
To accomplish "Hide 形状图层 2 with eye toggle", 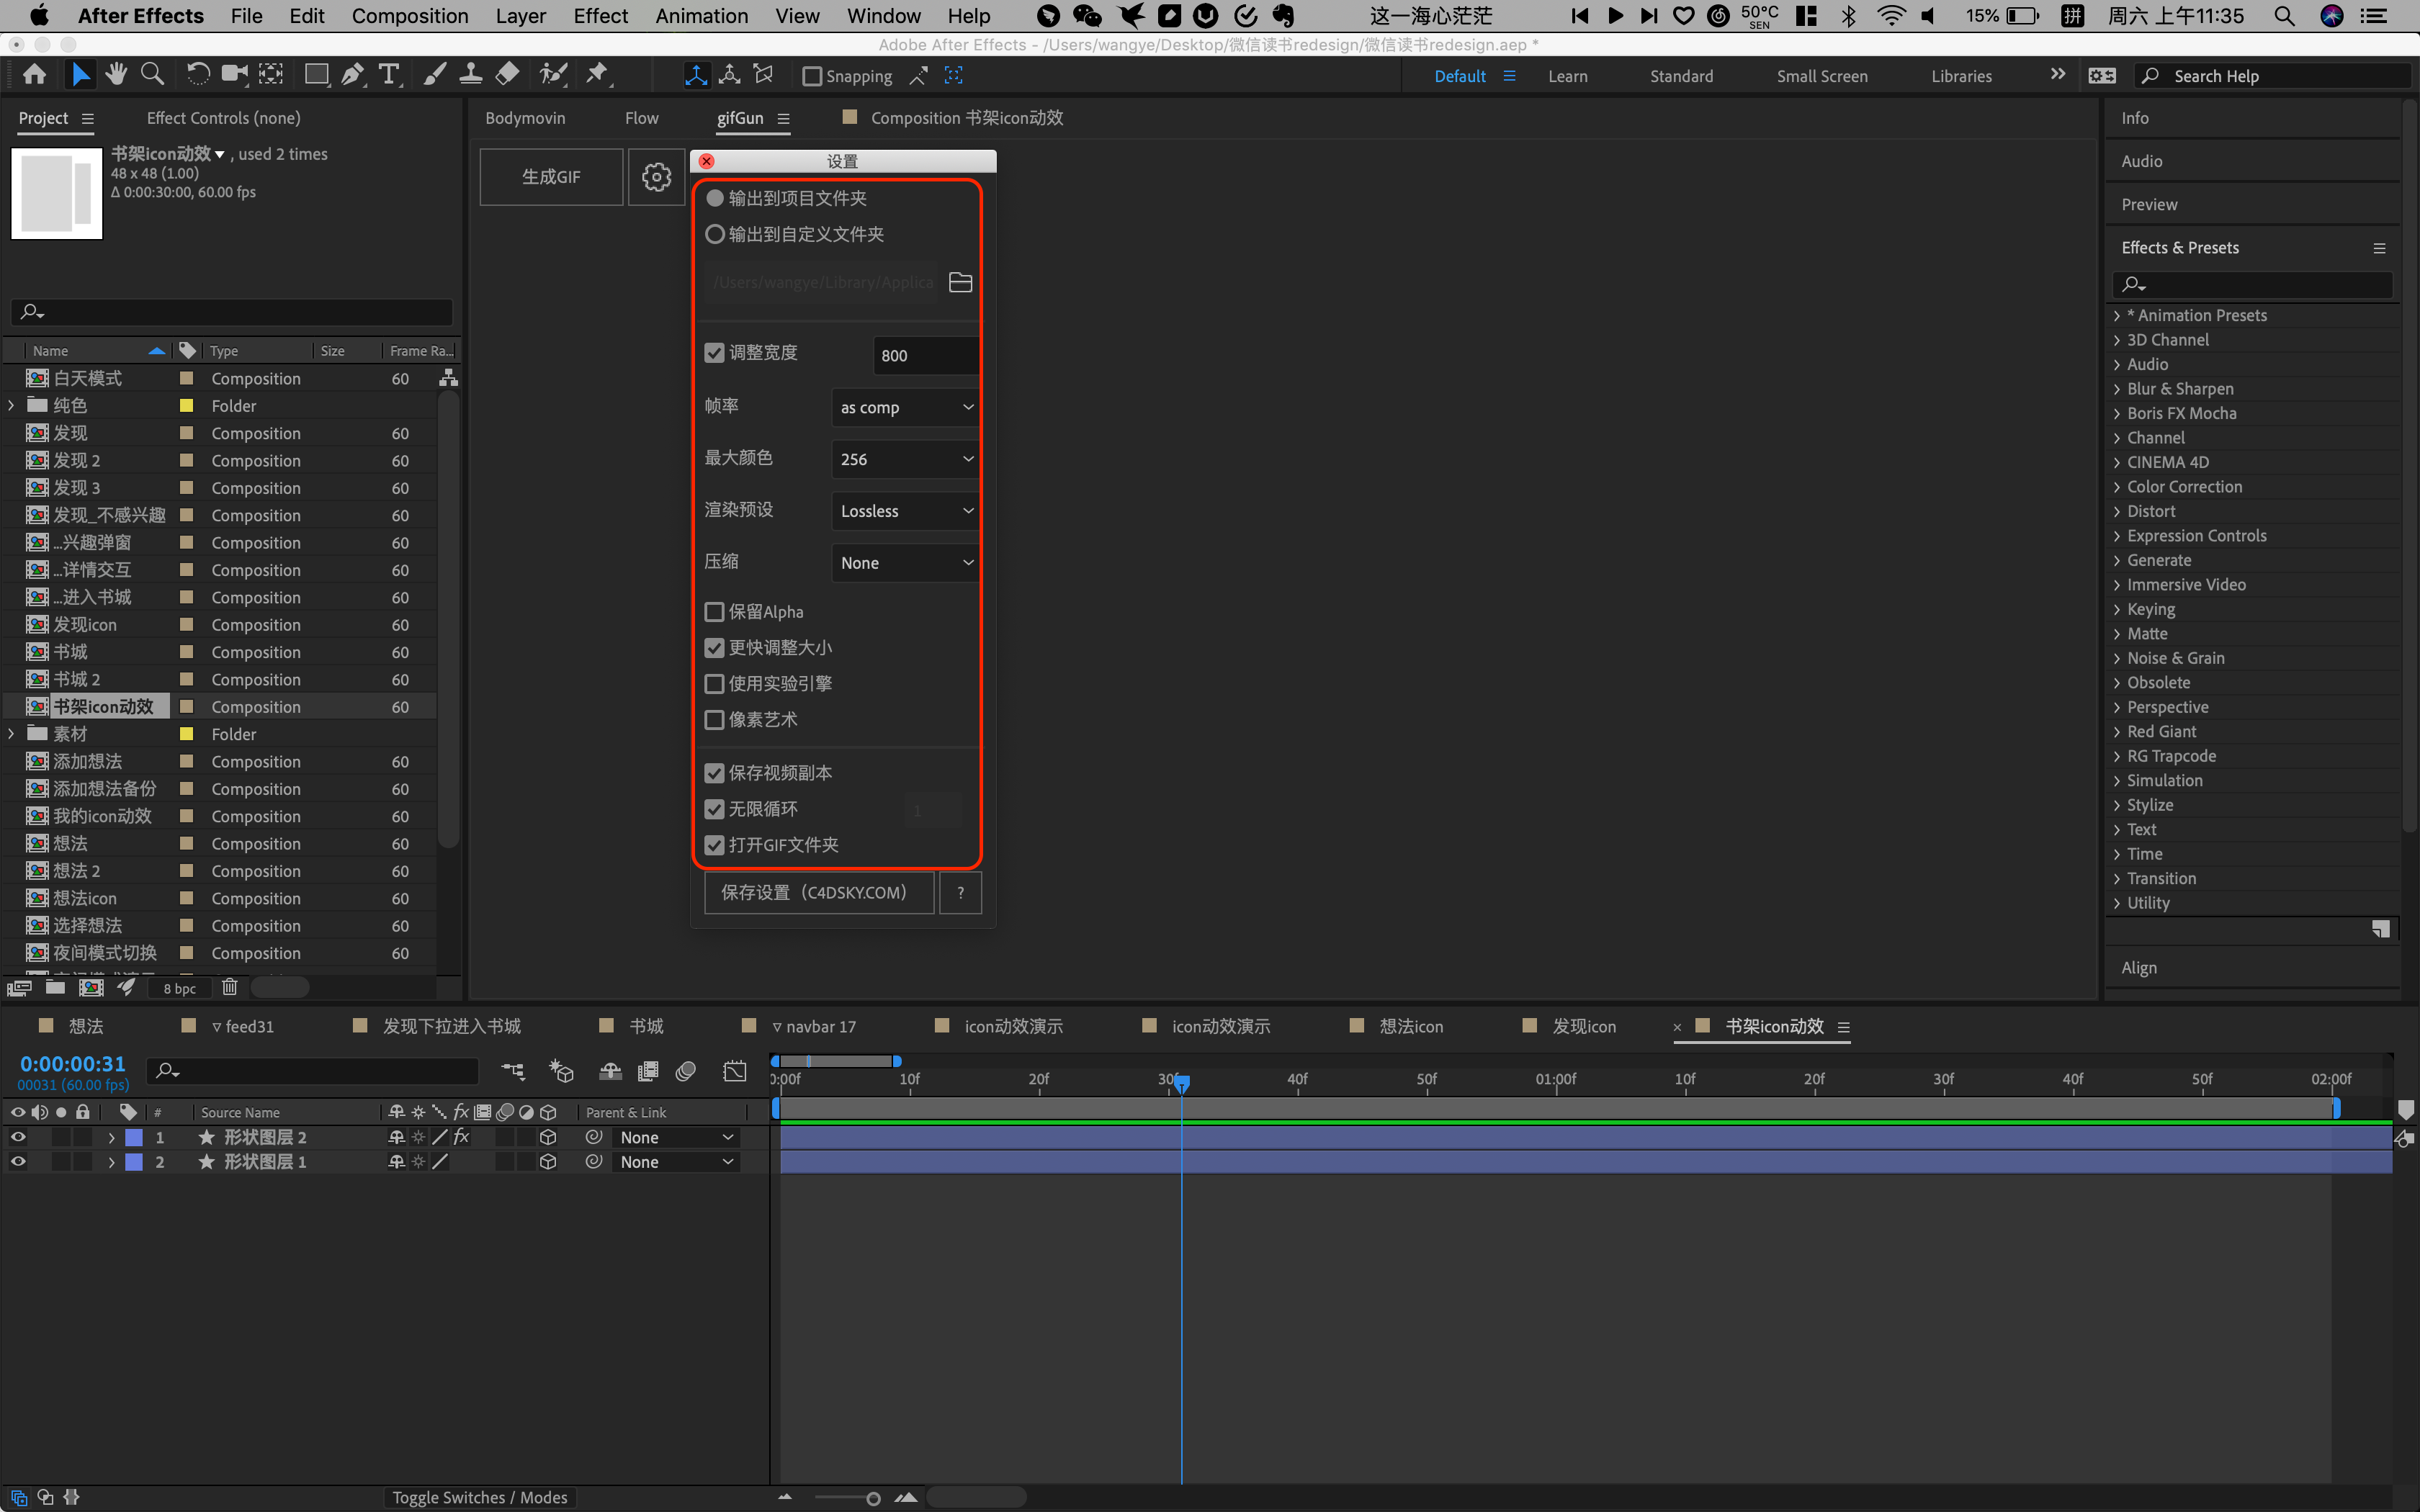I will tap(18, 1137).
